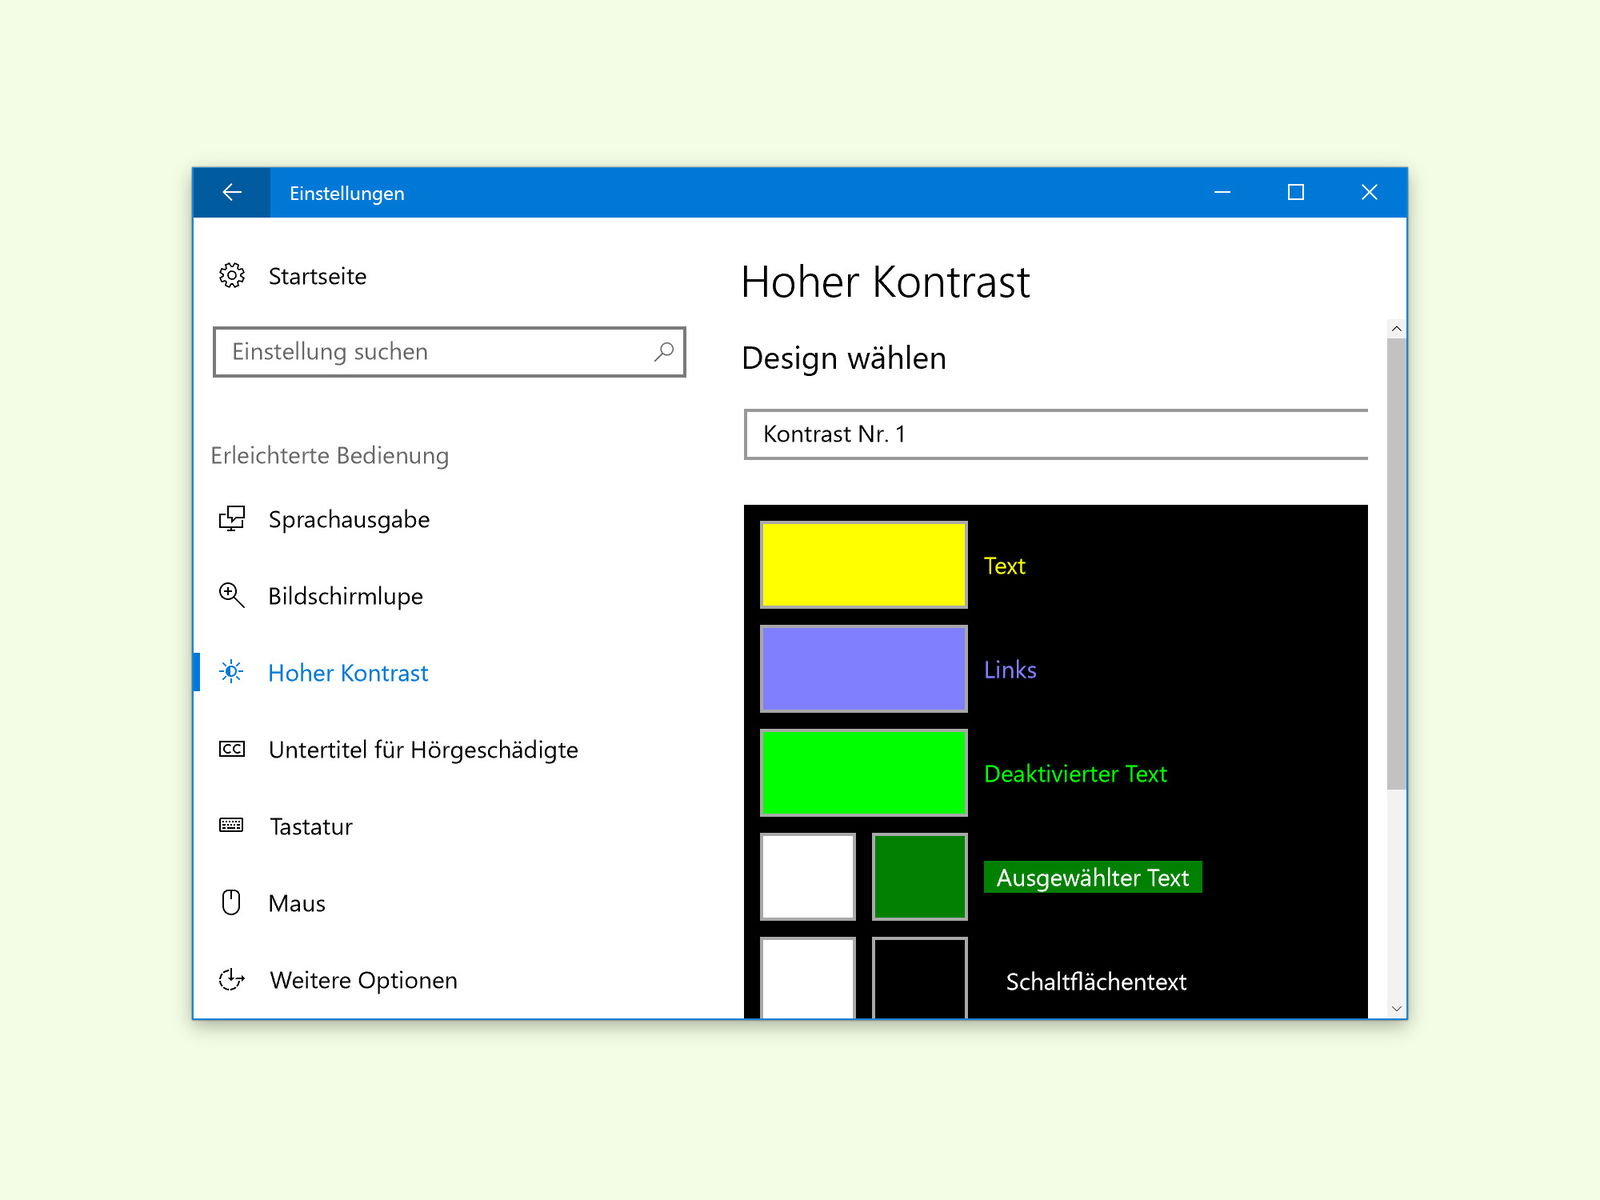Click the 'Einstellungen' window title
Screen dimensions: 1600x1200
coord(347,194)
